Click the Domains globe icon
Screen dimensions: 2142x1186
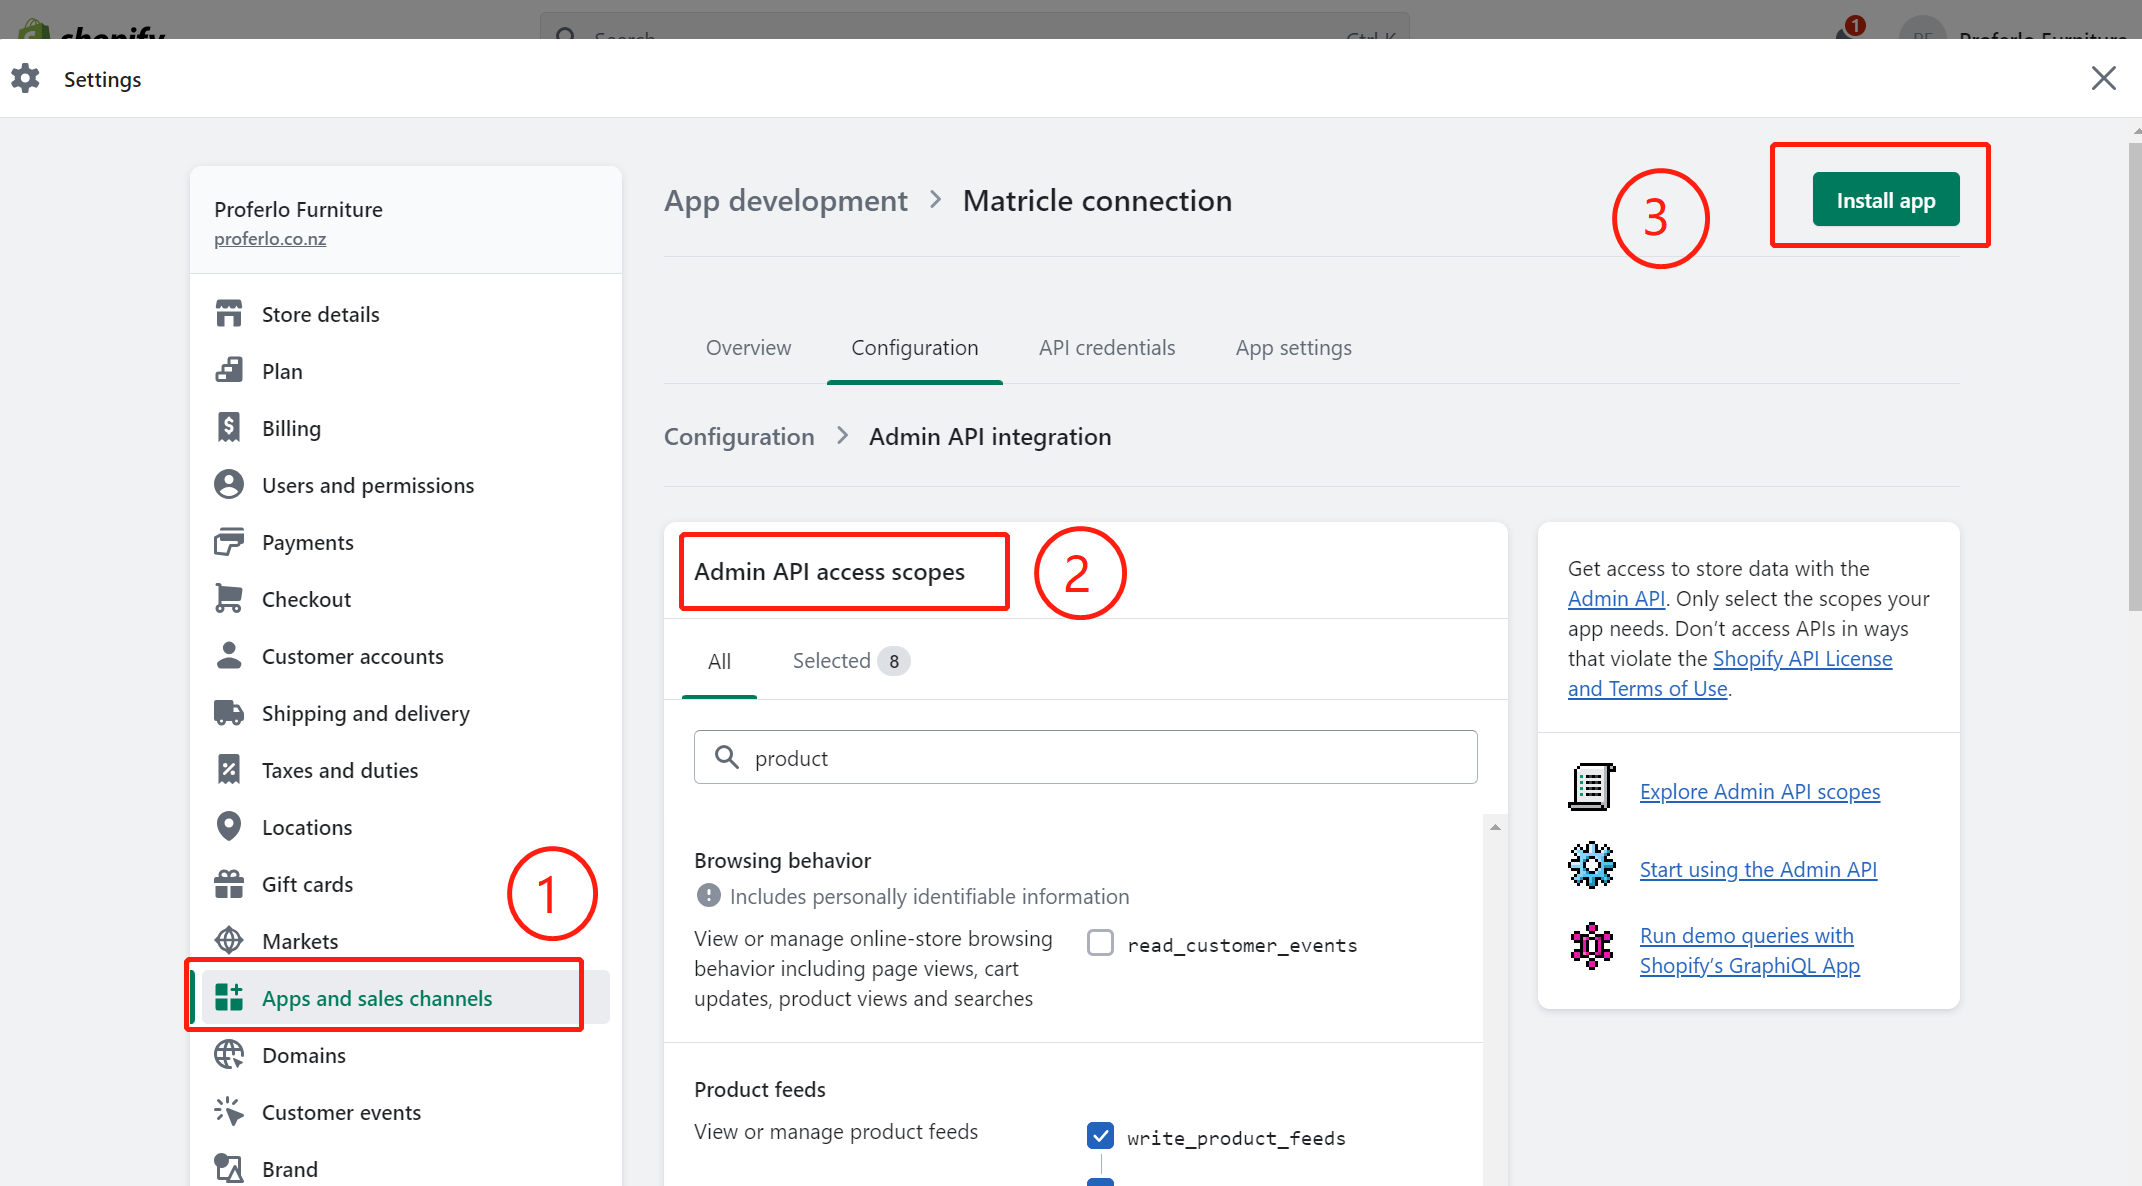pyautogui.click(x=229, y=1055)
